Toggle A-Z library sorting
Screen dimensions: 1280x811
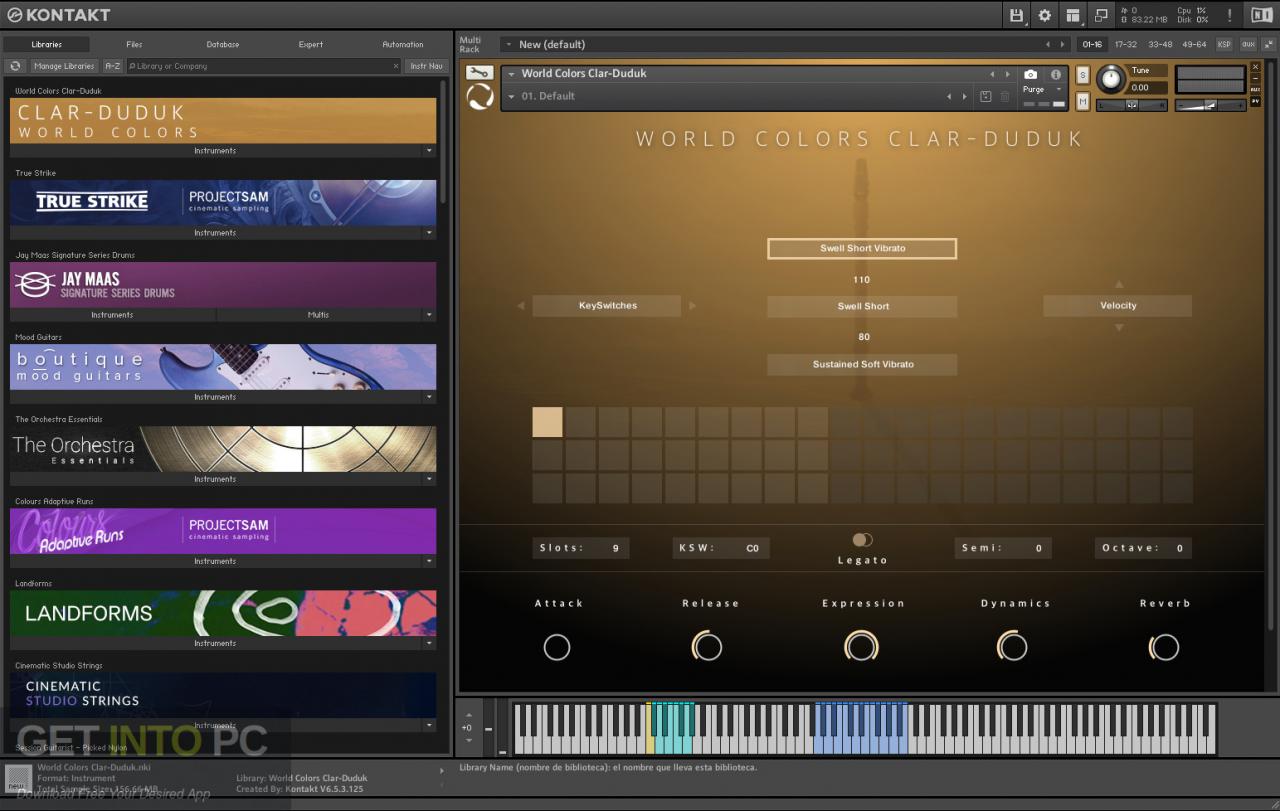pos(113,66)
